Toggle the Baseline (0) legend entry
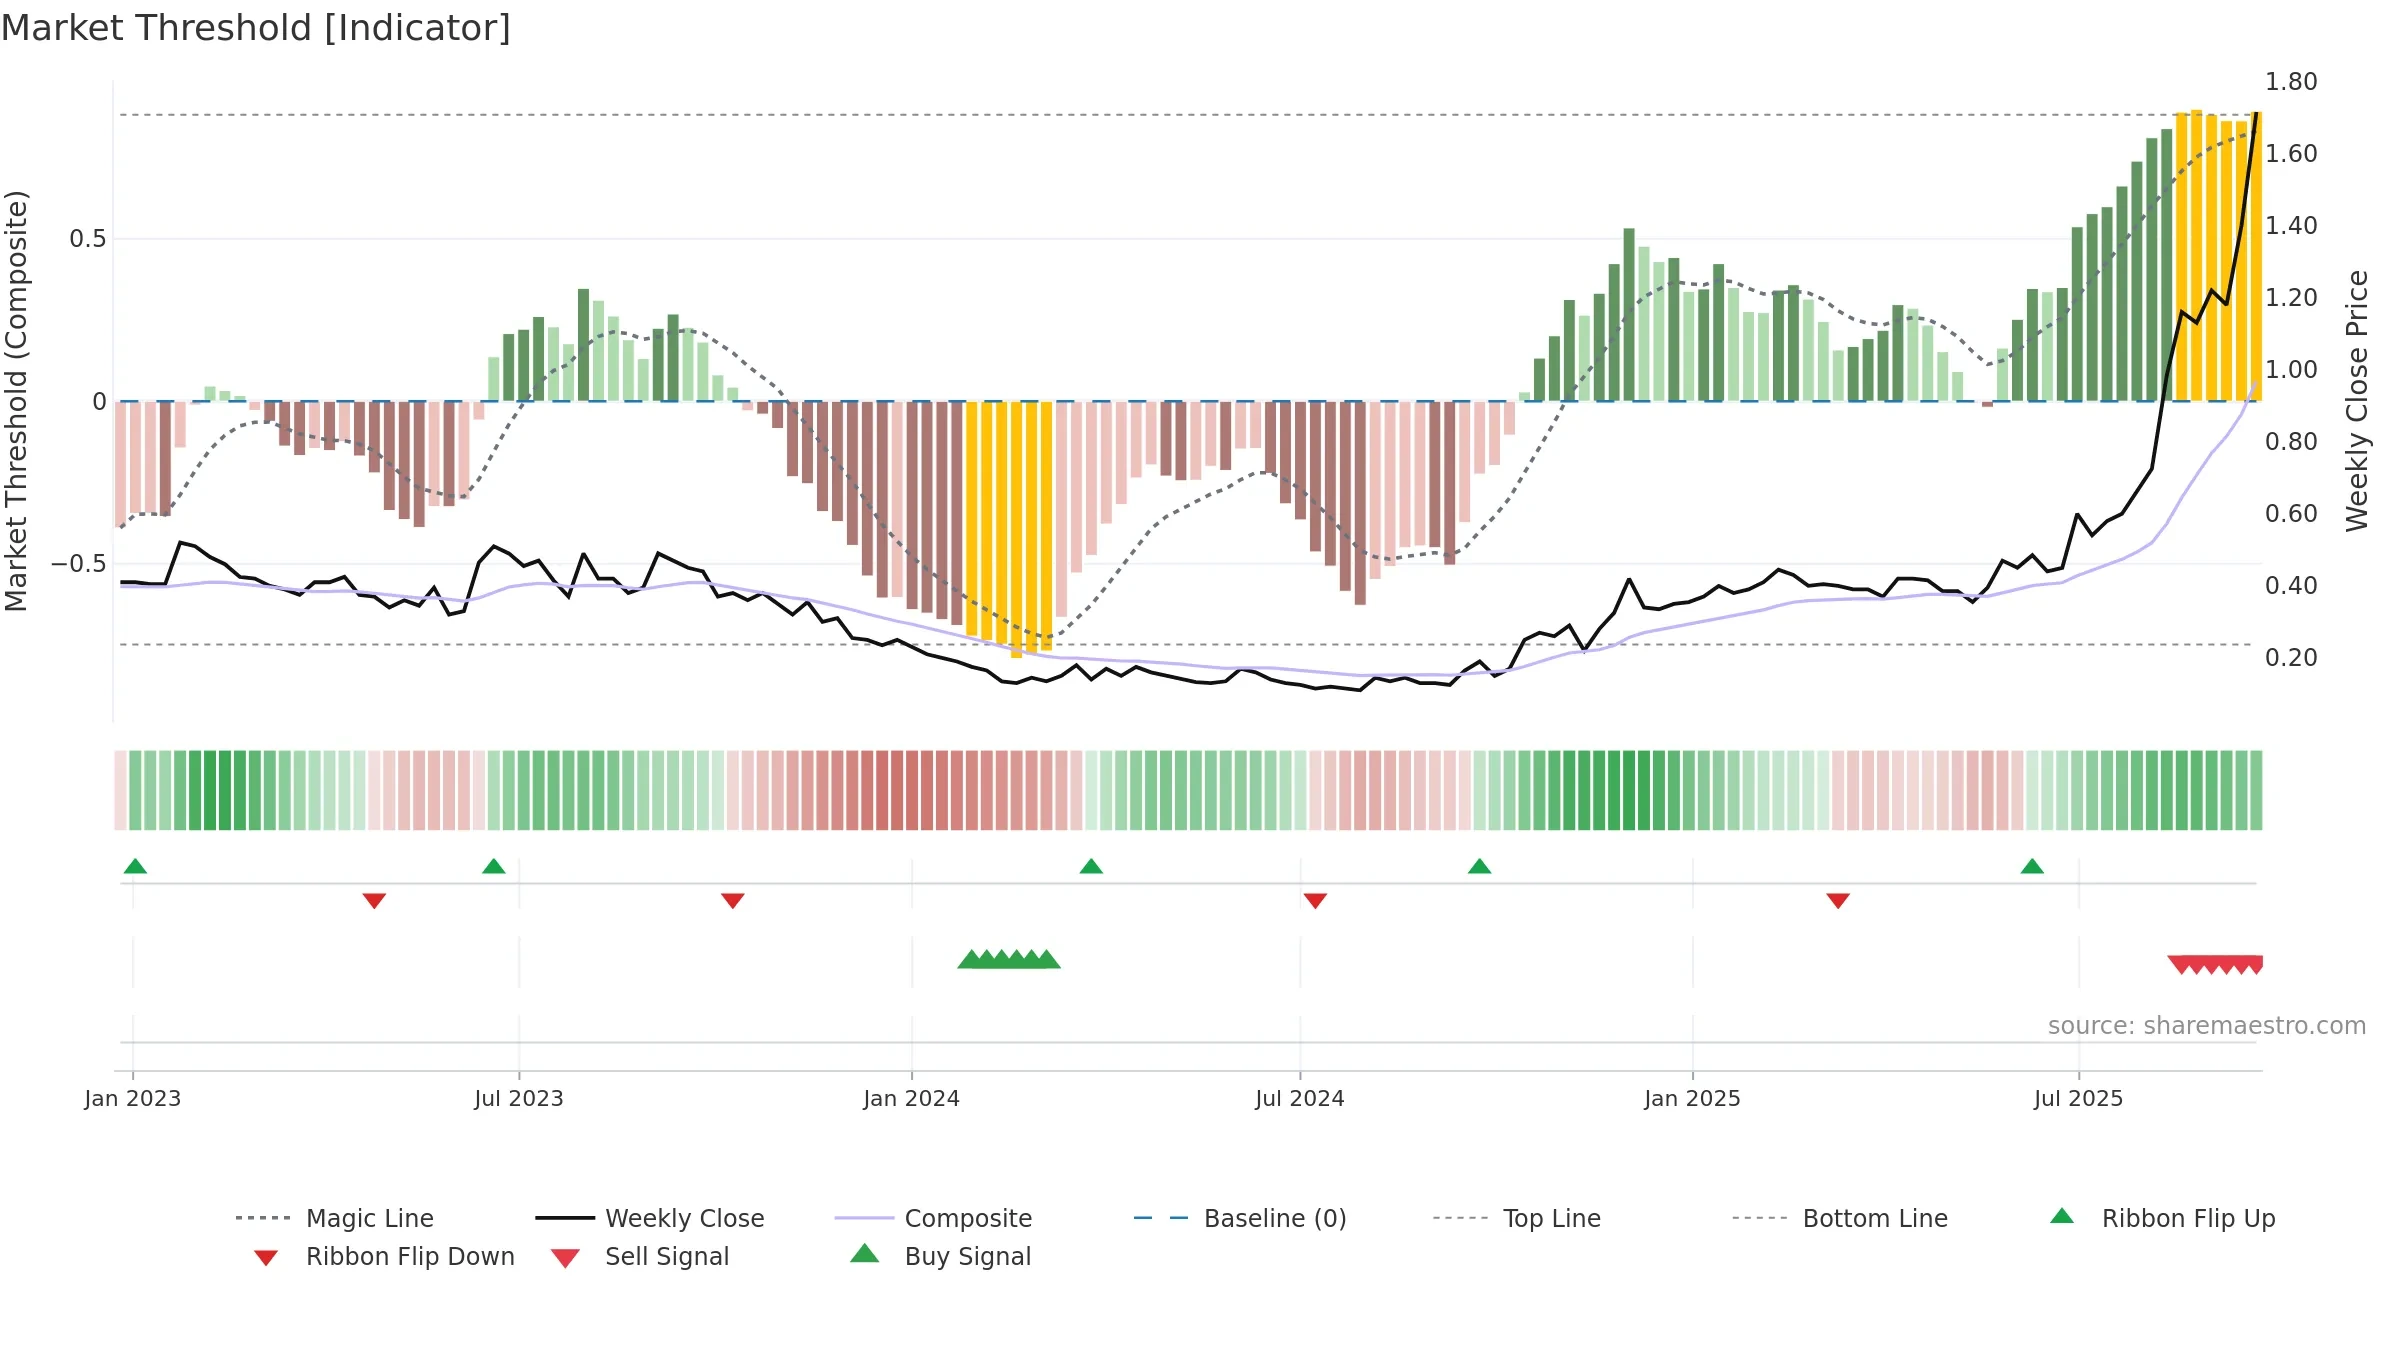Screen dimensions: 2400x1350 1240,1218
